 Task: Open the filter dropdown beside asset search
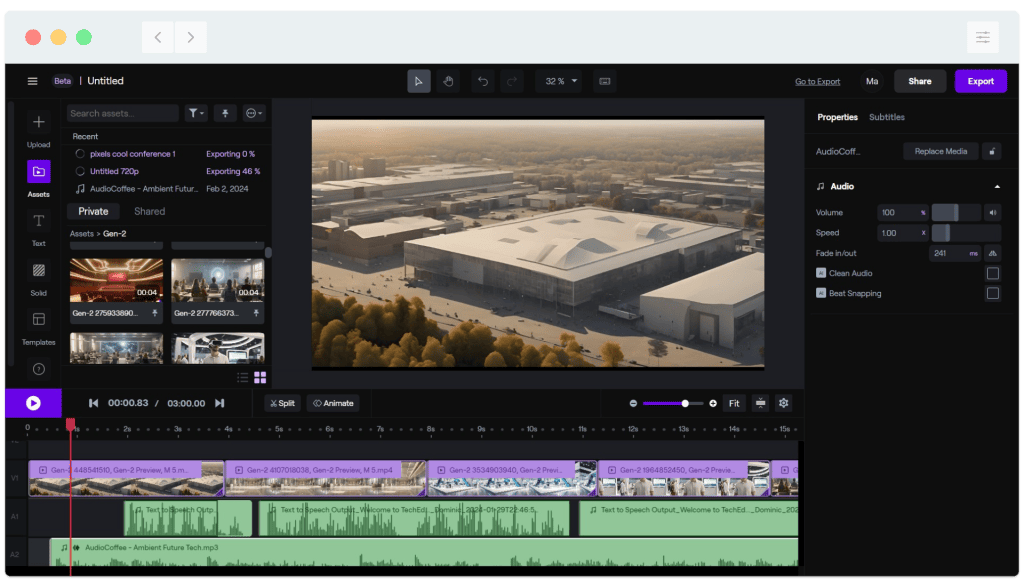coord(196,113)
